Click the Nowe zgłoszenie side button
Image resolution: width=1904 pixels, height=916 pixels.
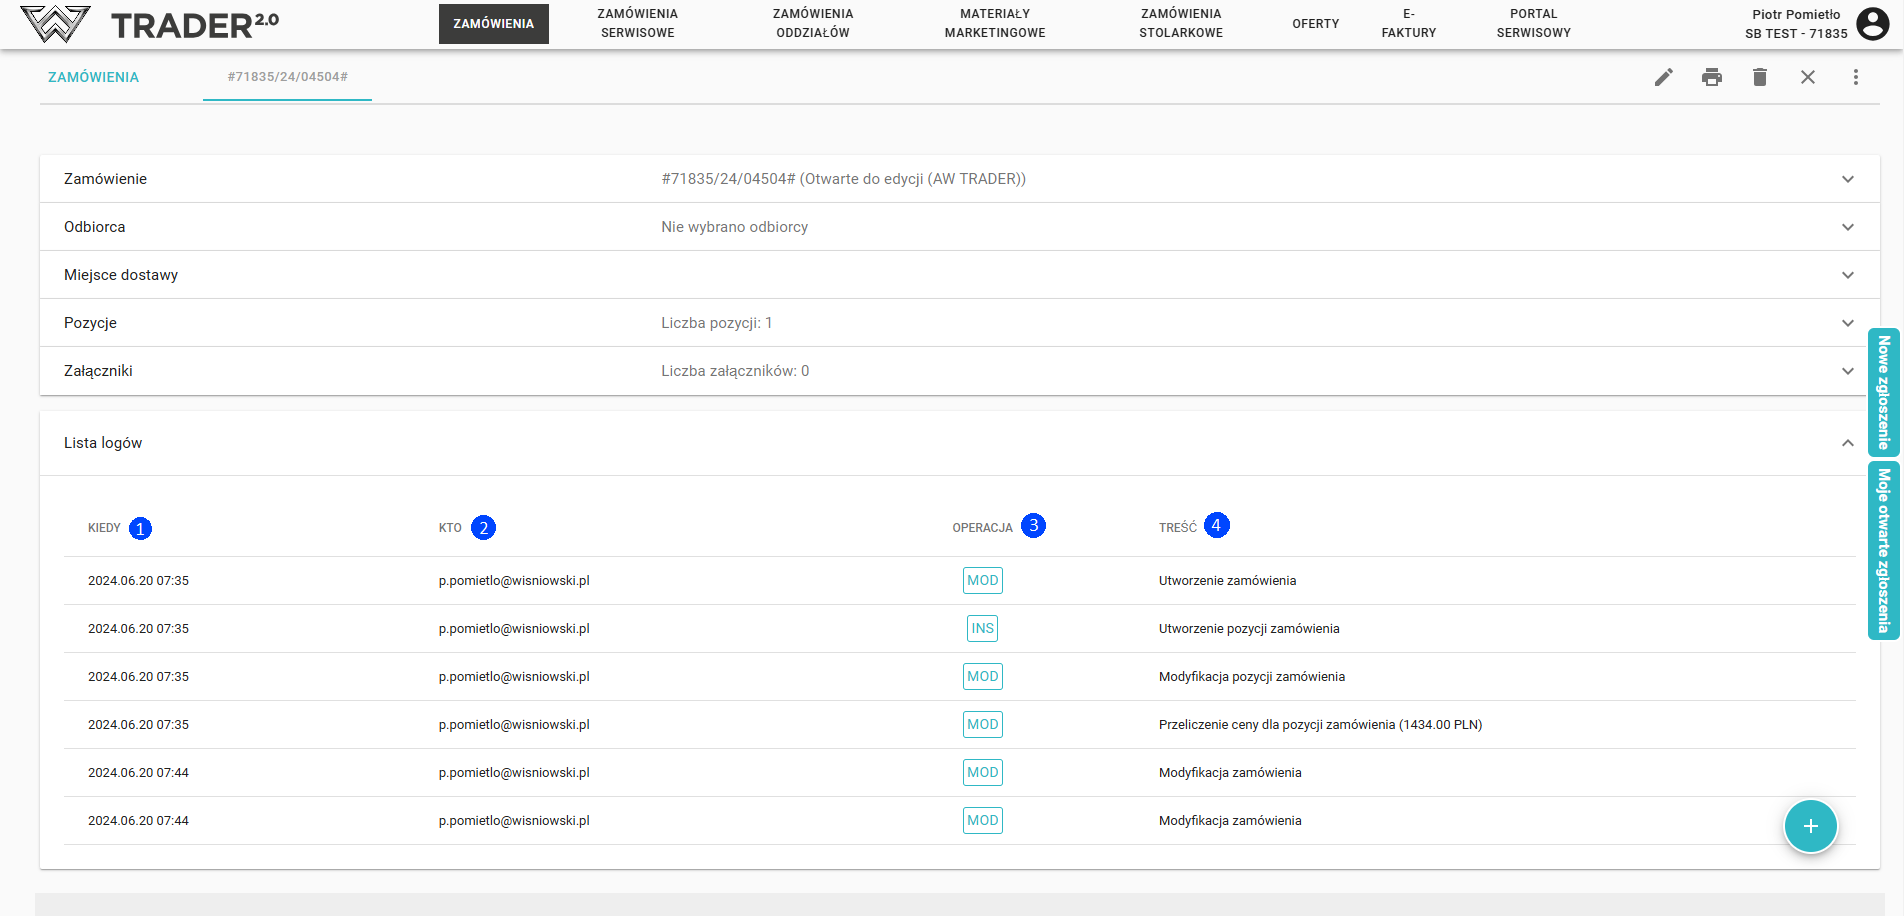coord(1883,392)
